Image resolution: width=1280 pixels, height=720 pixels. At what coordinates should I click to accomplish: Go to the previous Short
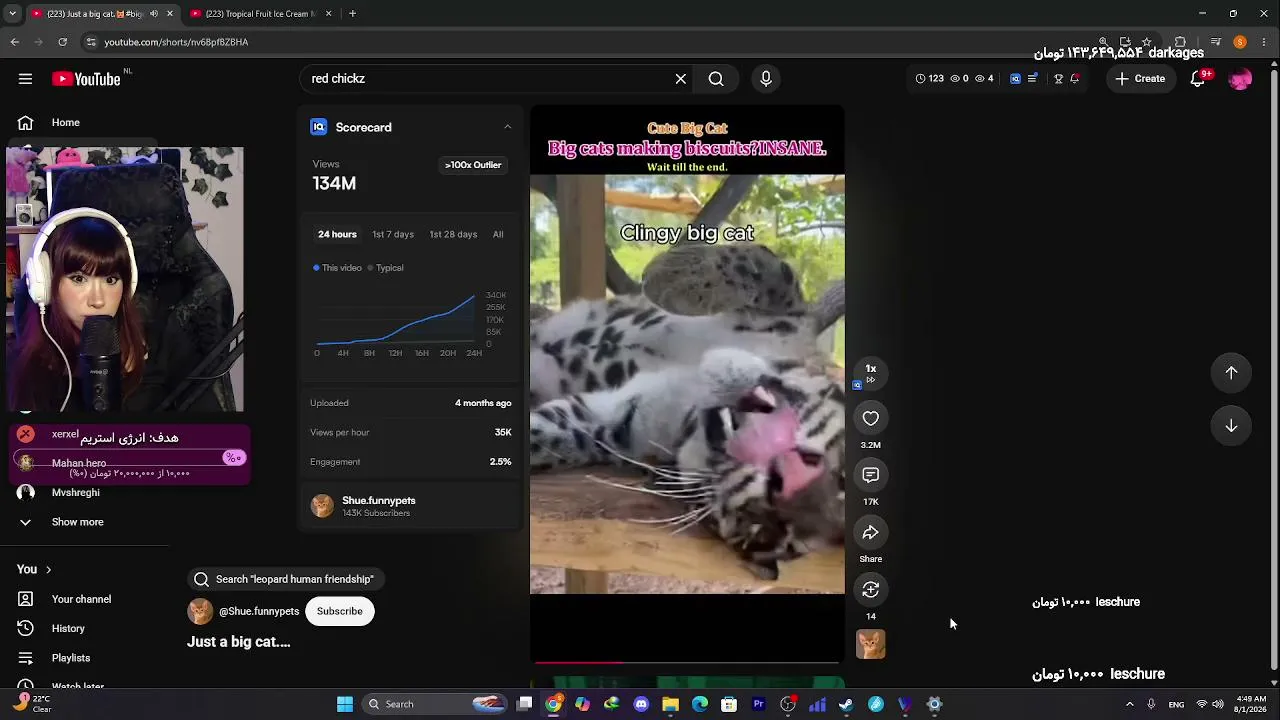1231,373
